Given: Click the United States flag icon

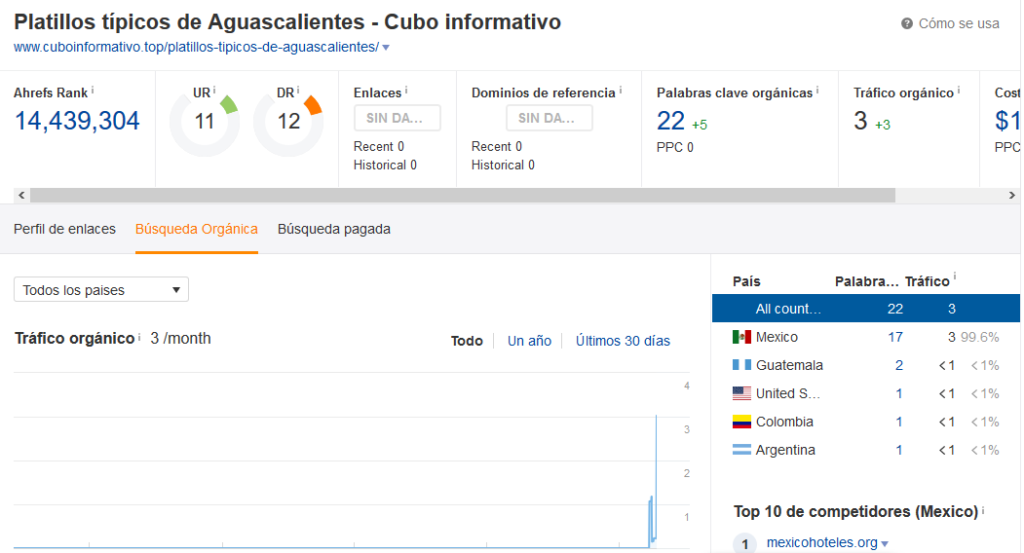Looking at the screenshot, I should click(x=741, y=393).
